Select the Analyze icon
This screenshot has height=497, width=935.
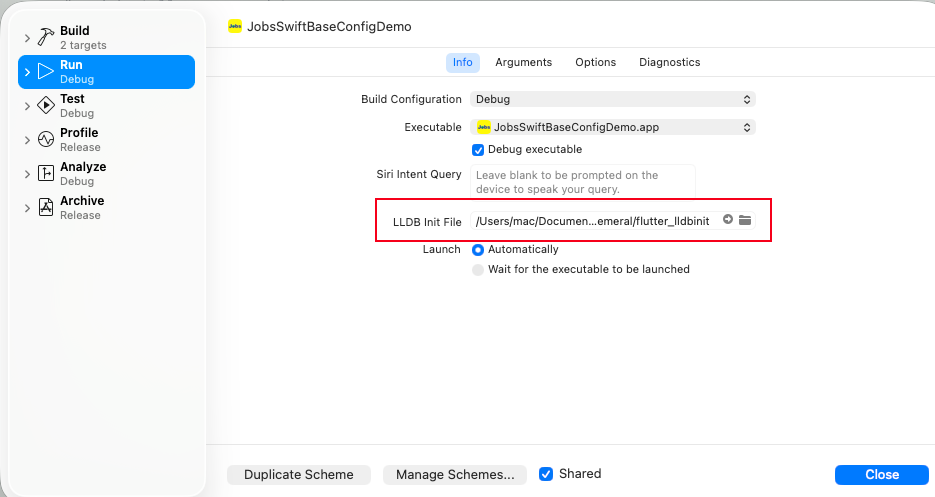(46, 173)
